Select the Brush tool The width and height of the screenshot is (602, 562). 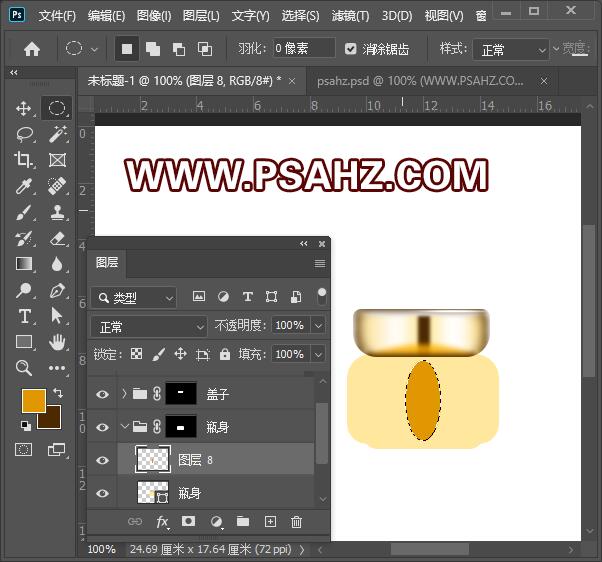[24, 212]
